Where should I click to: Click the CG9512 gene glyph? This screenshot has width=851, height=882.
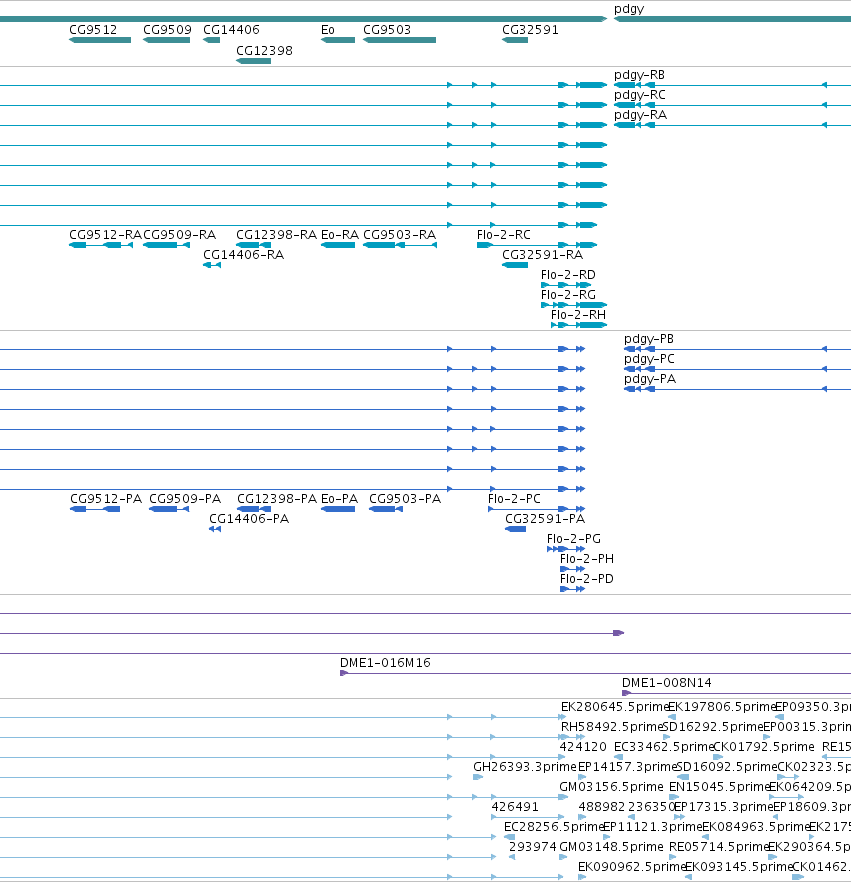[x=100, y=40]
